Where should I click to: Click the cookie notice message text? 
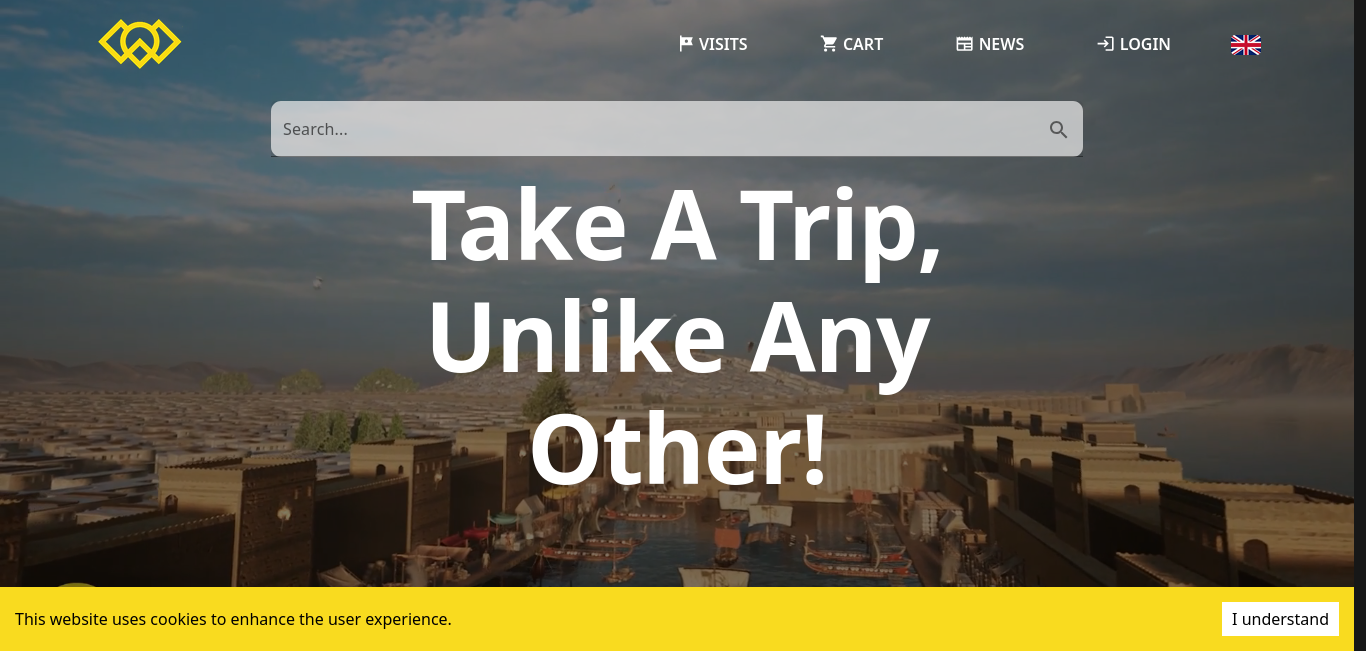pos(233,619)
